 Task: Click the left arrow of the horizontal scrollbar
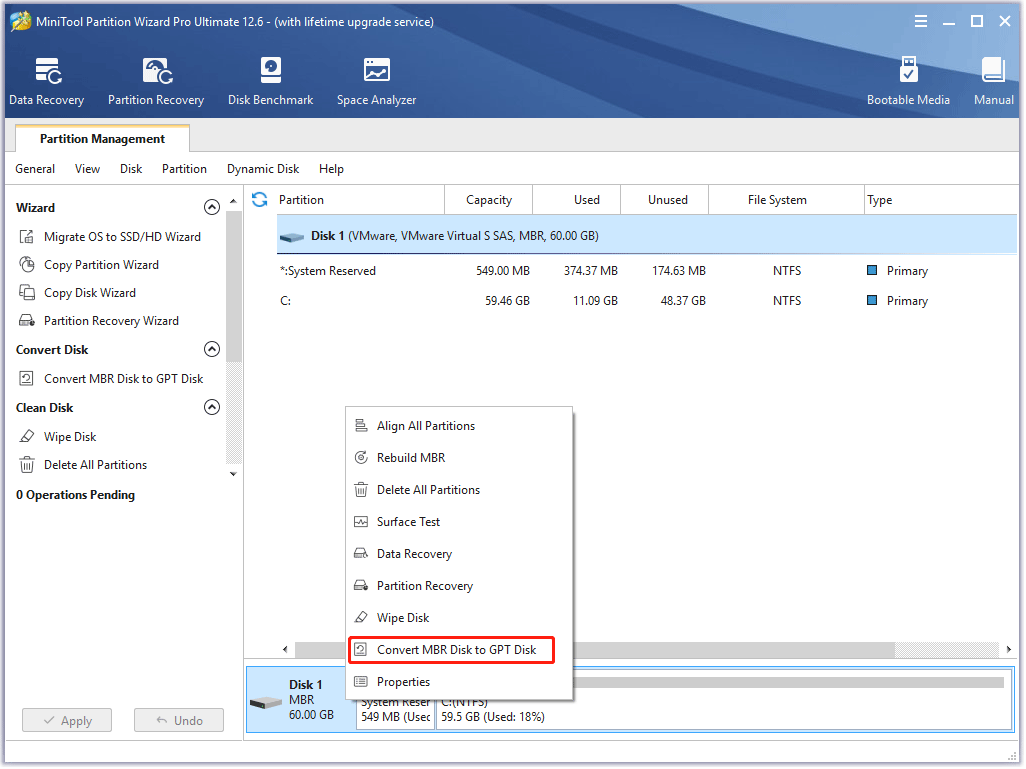(x=285, y=650)
